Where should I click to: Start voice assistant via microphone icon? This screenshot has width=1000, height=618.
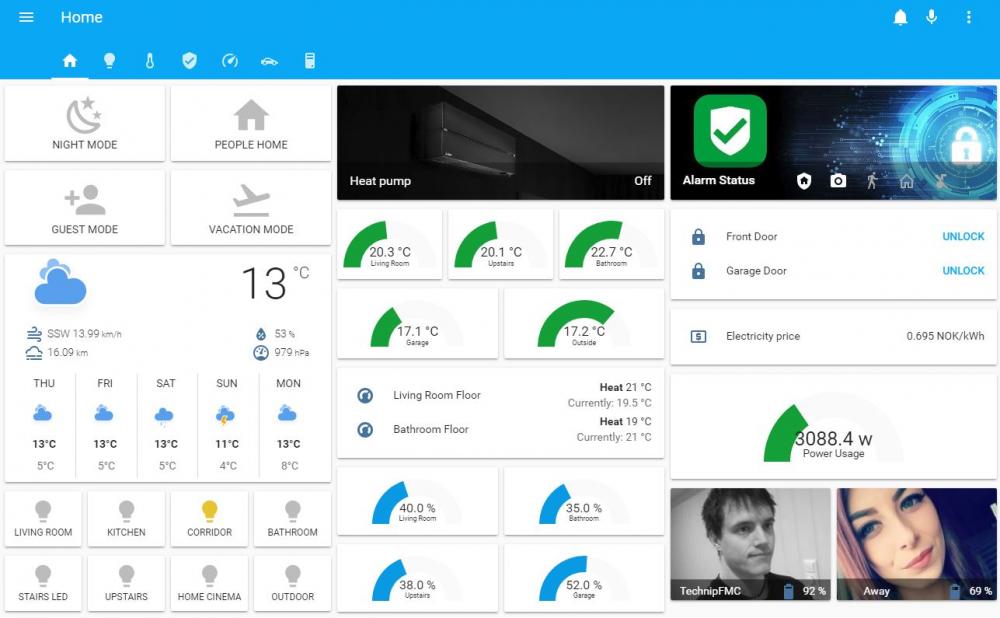[932, 18]
